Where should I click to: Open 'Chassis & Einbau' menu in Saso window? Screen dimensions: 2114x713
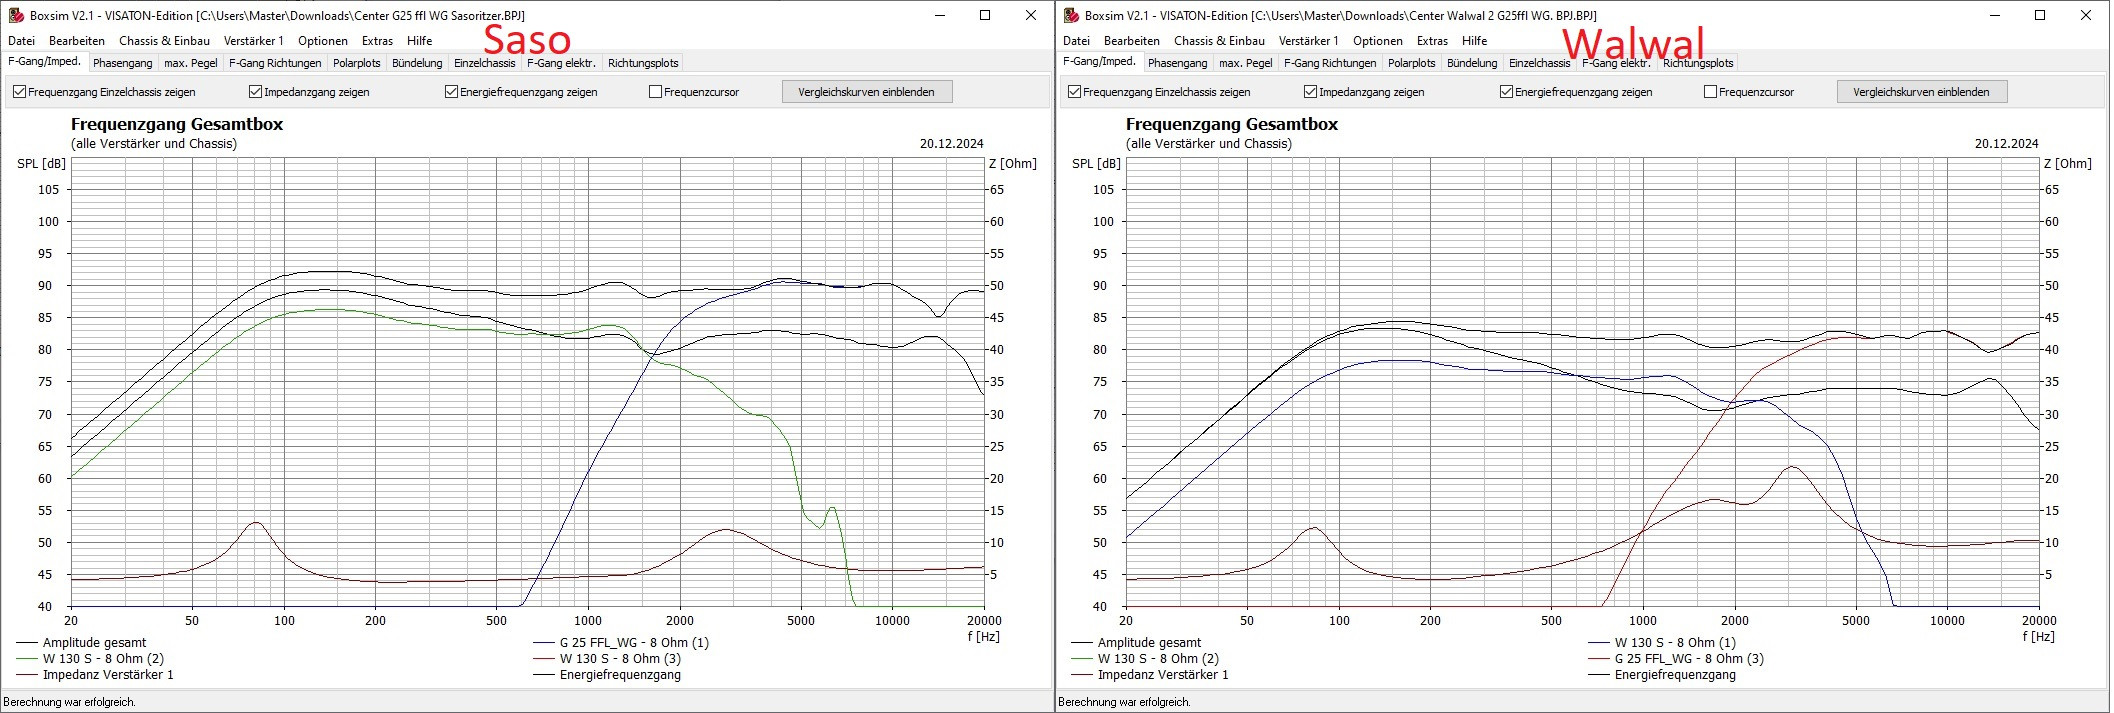pyautogui.click(x=164, y=41)
